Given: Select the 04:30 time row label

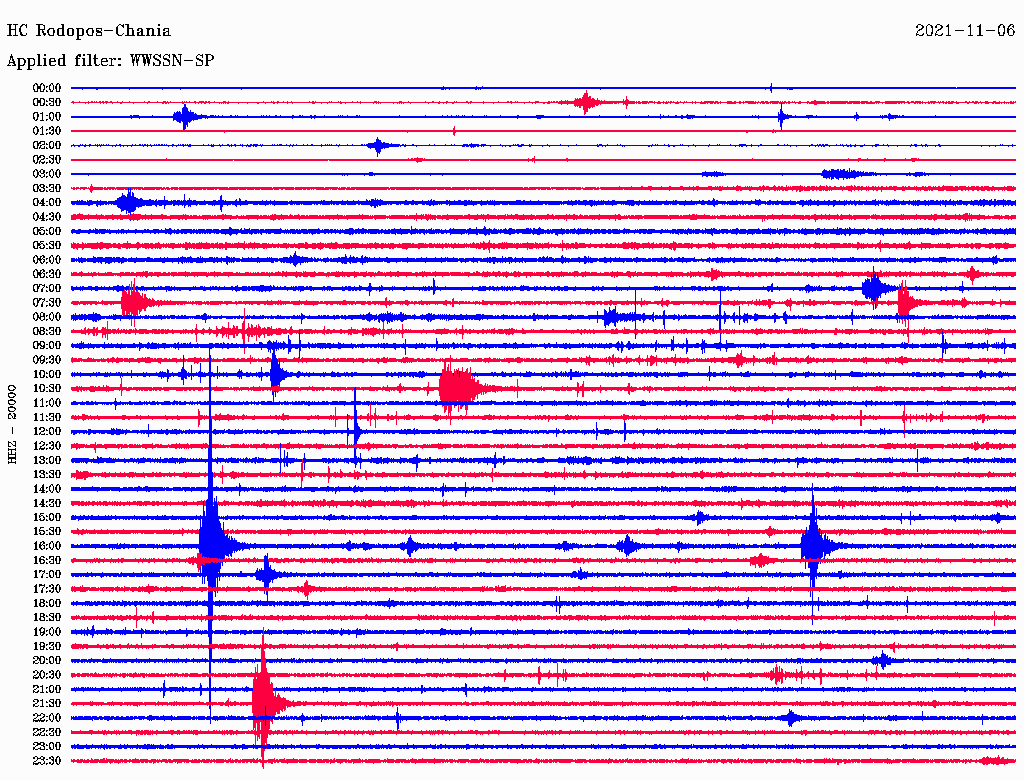Looking at the screenshot, I should (x=47, y=217).
